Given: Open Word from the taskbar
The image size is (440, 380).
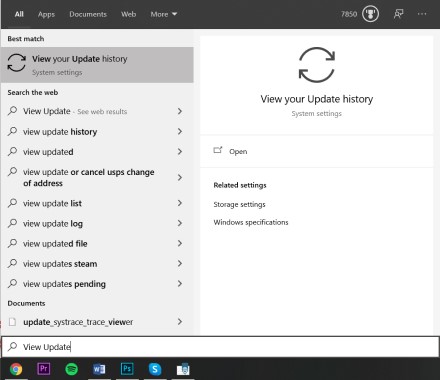Looking at the screenshot, I should click(x=99, y=369).
